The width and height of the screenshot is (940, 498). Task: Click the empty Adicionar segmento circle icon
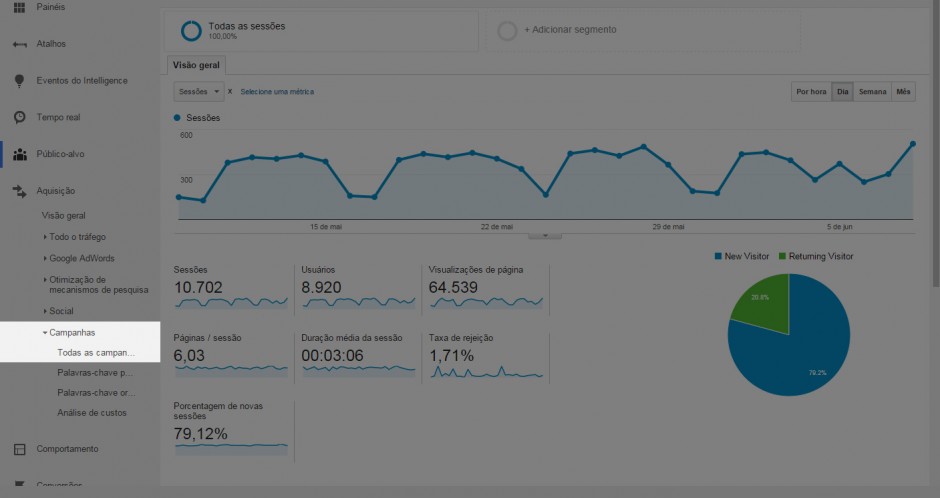(507, 31)
